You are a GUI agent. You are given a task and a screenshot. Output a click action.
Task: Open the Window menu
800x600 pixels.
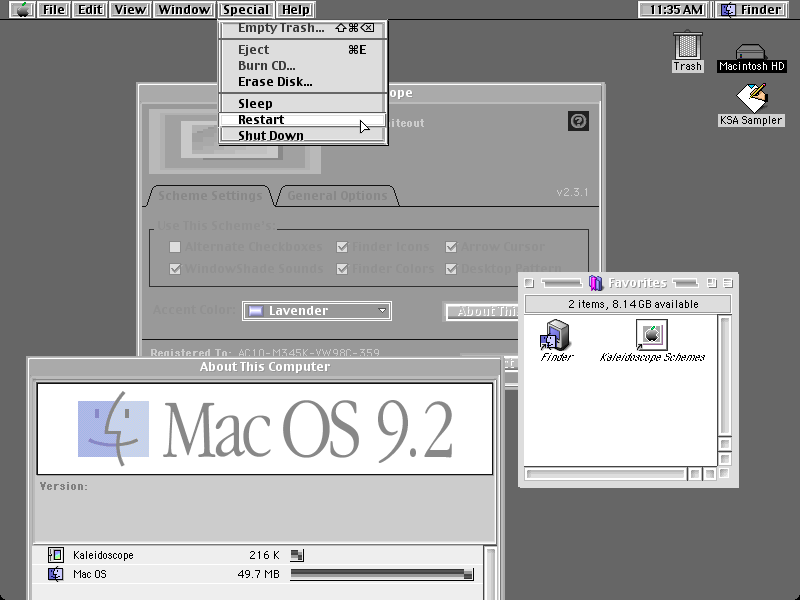pos(184,9)
